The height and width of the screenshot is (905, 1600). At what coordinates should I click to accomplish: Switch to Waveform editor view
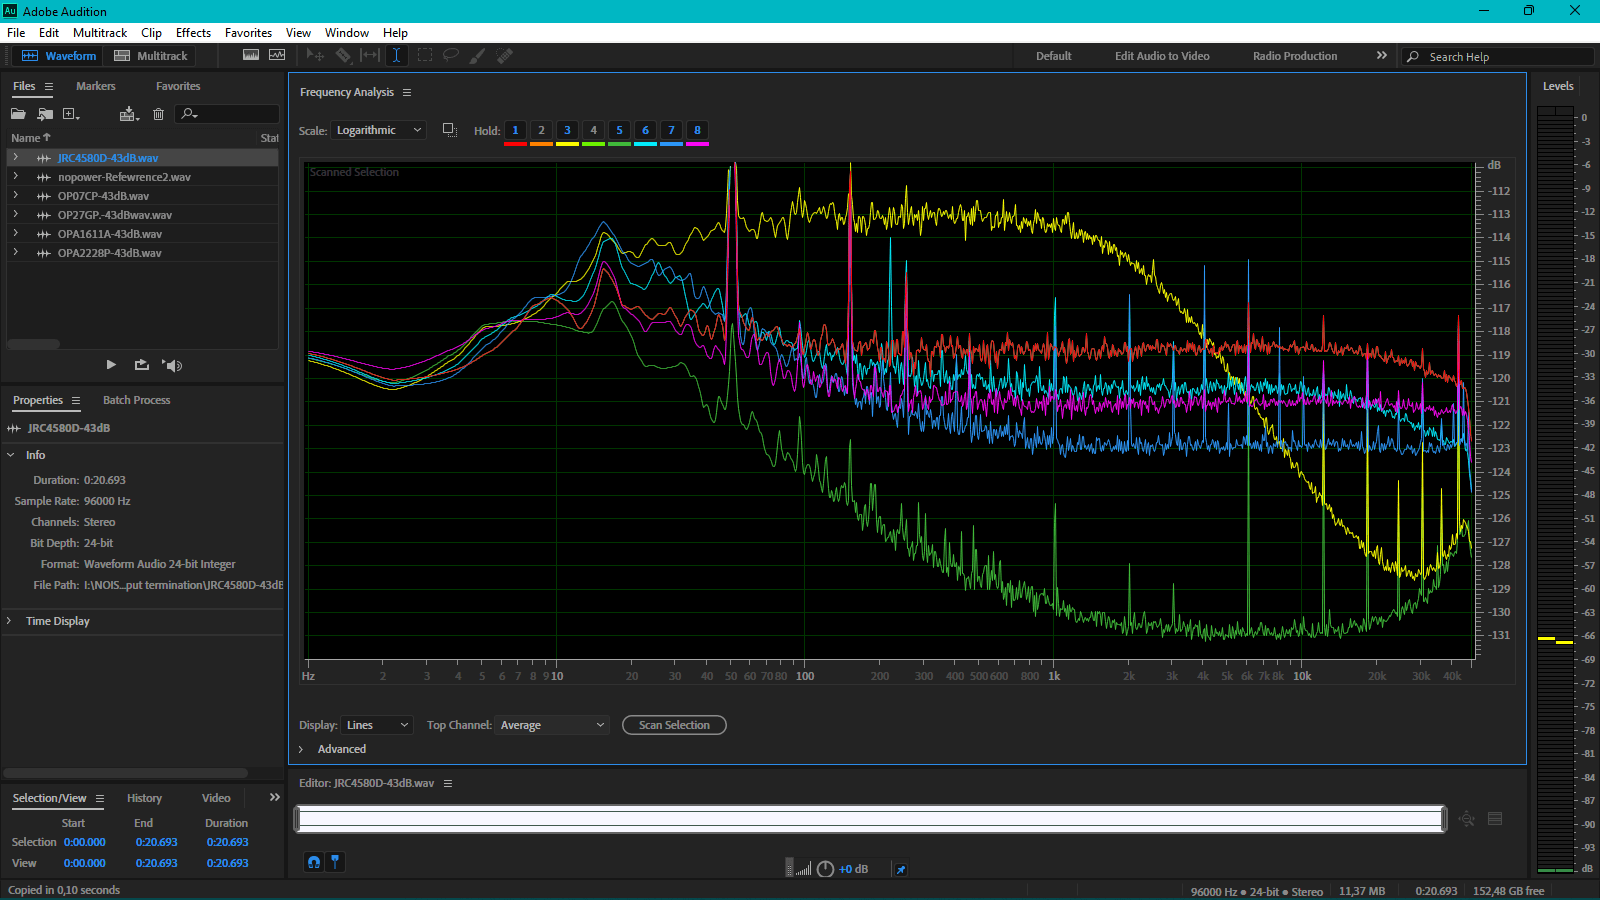(x=59, y=56)
